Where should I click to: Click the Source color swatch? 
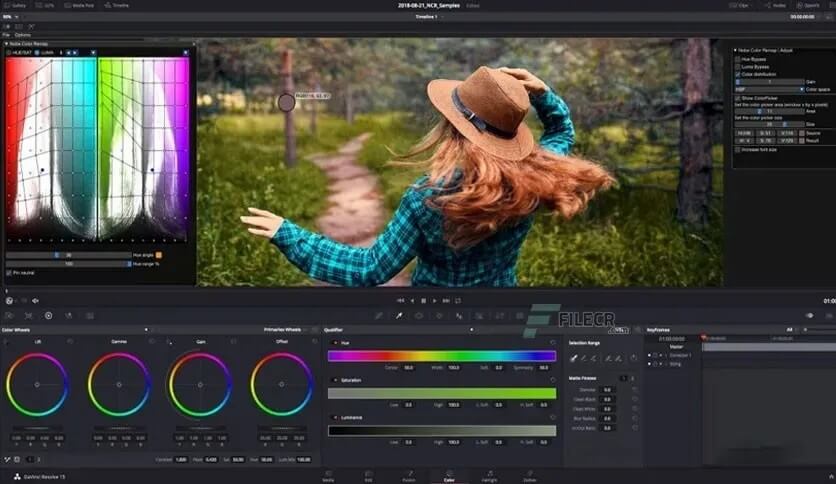pyautogui.click(x=801, y=133)
